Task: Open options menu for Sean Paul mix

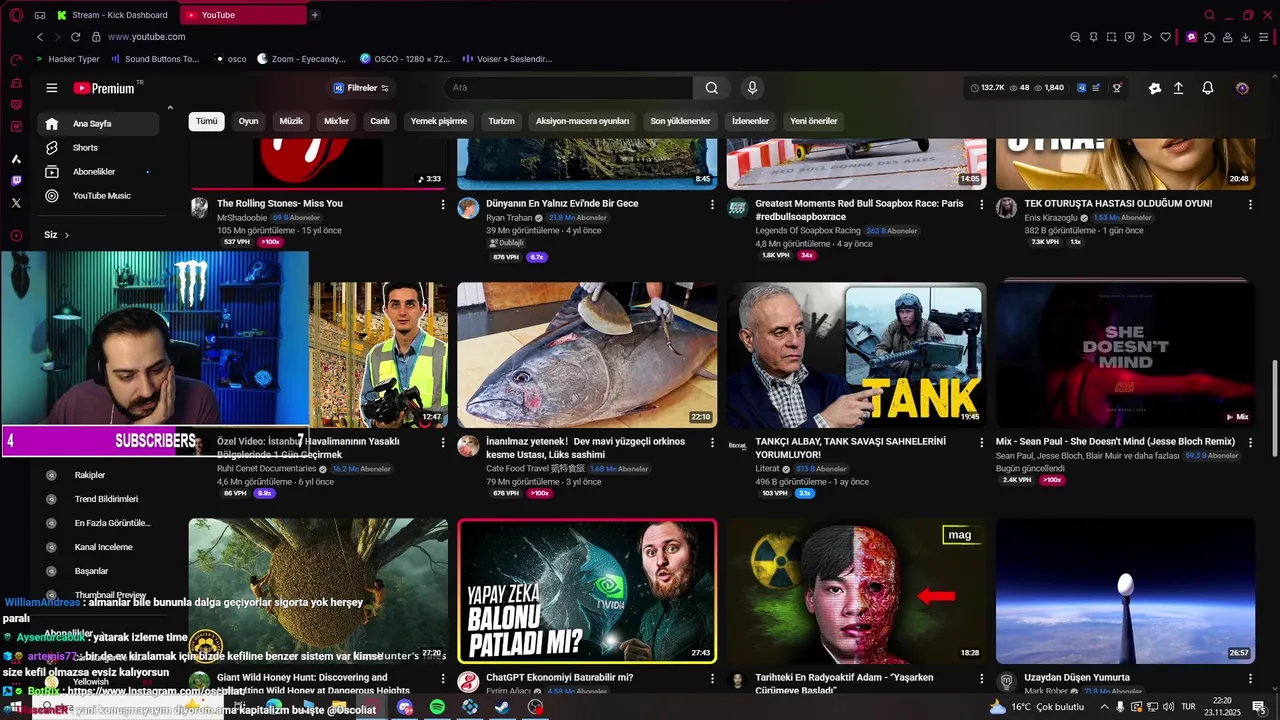Action: (x=1250, y=442)
